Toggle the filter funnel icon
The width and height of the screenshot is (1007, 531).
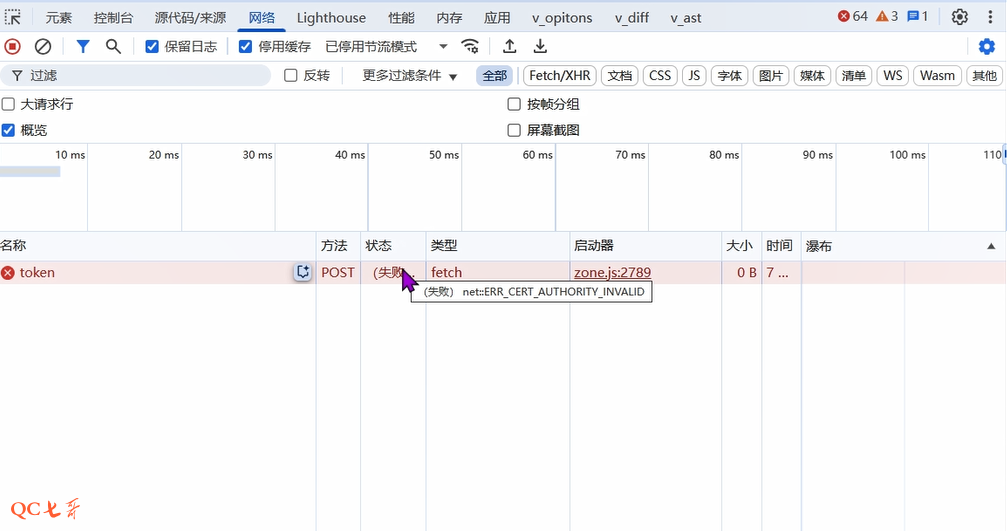coord(83,46)
